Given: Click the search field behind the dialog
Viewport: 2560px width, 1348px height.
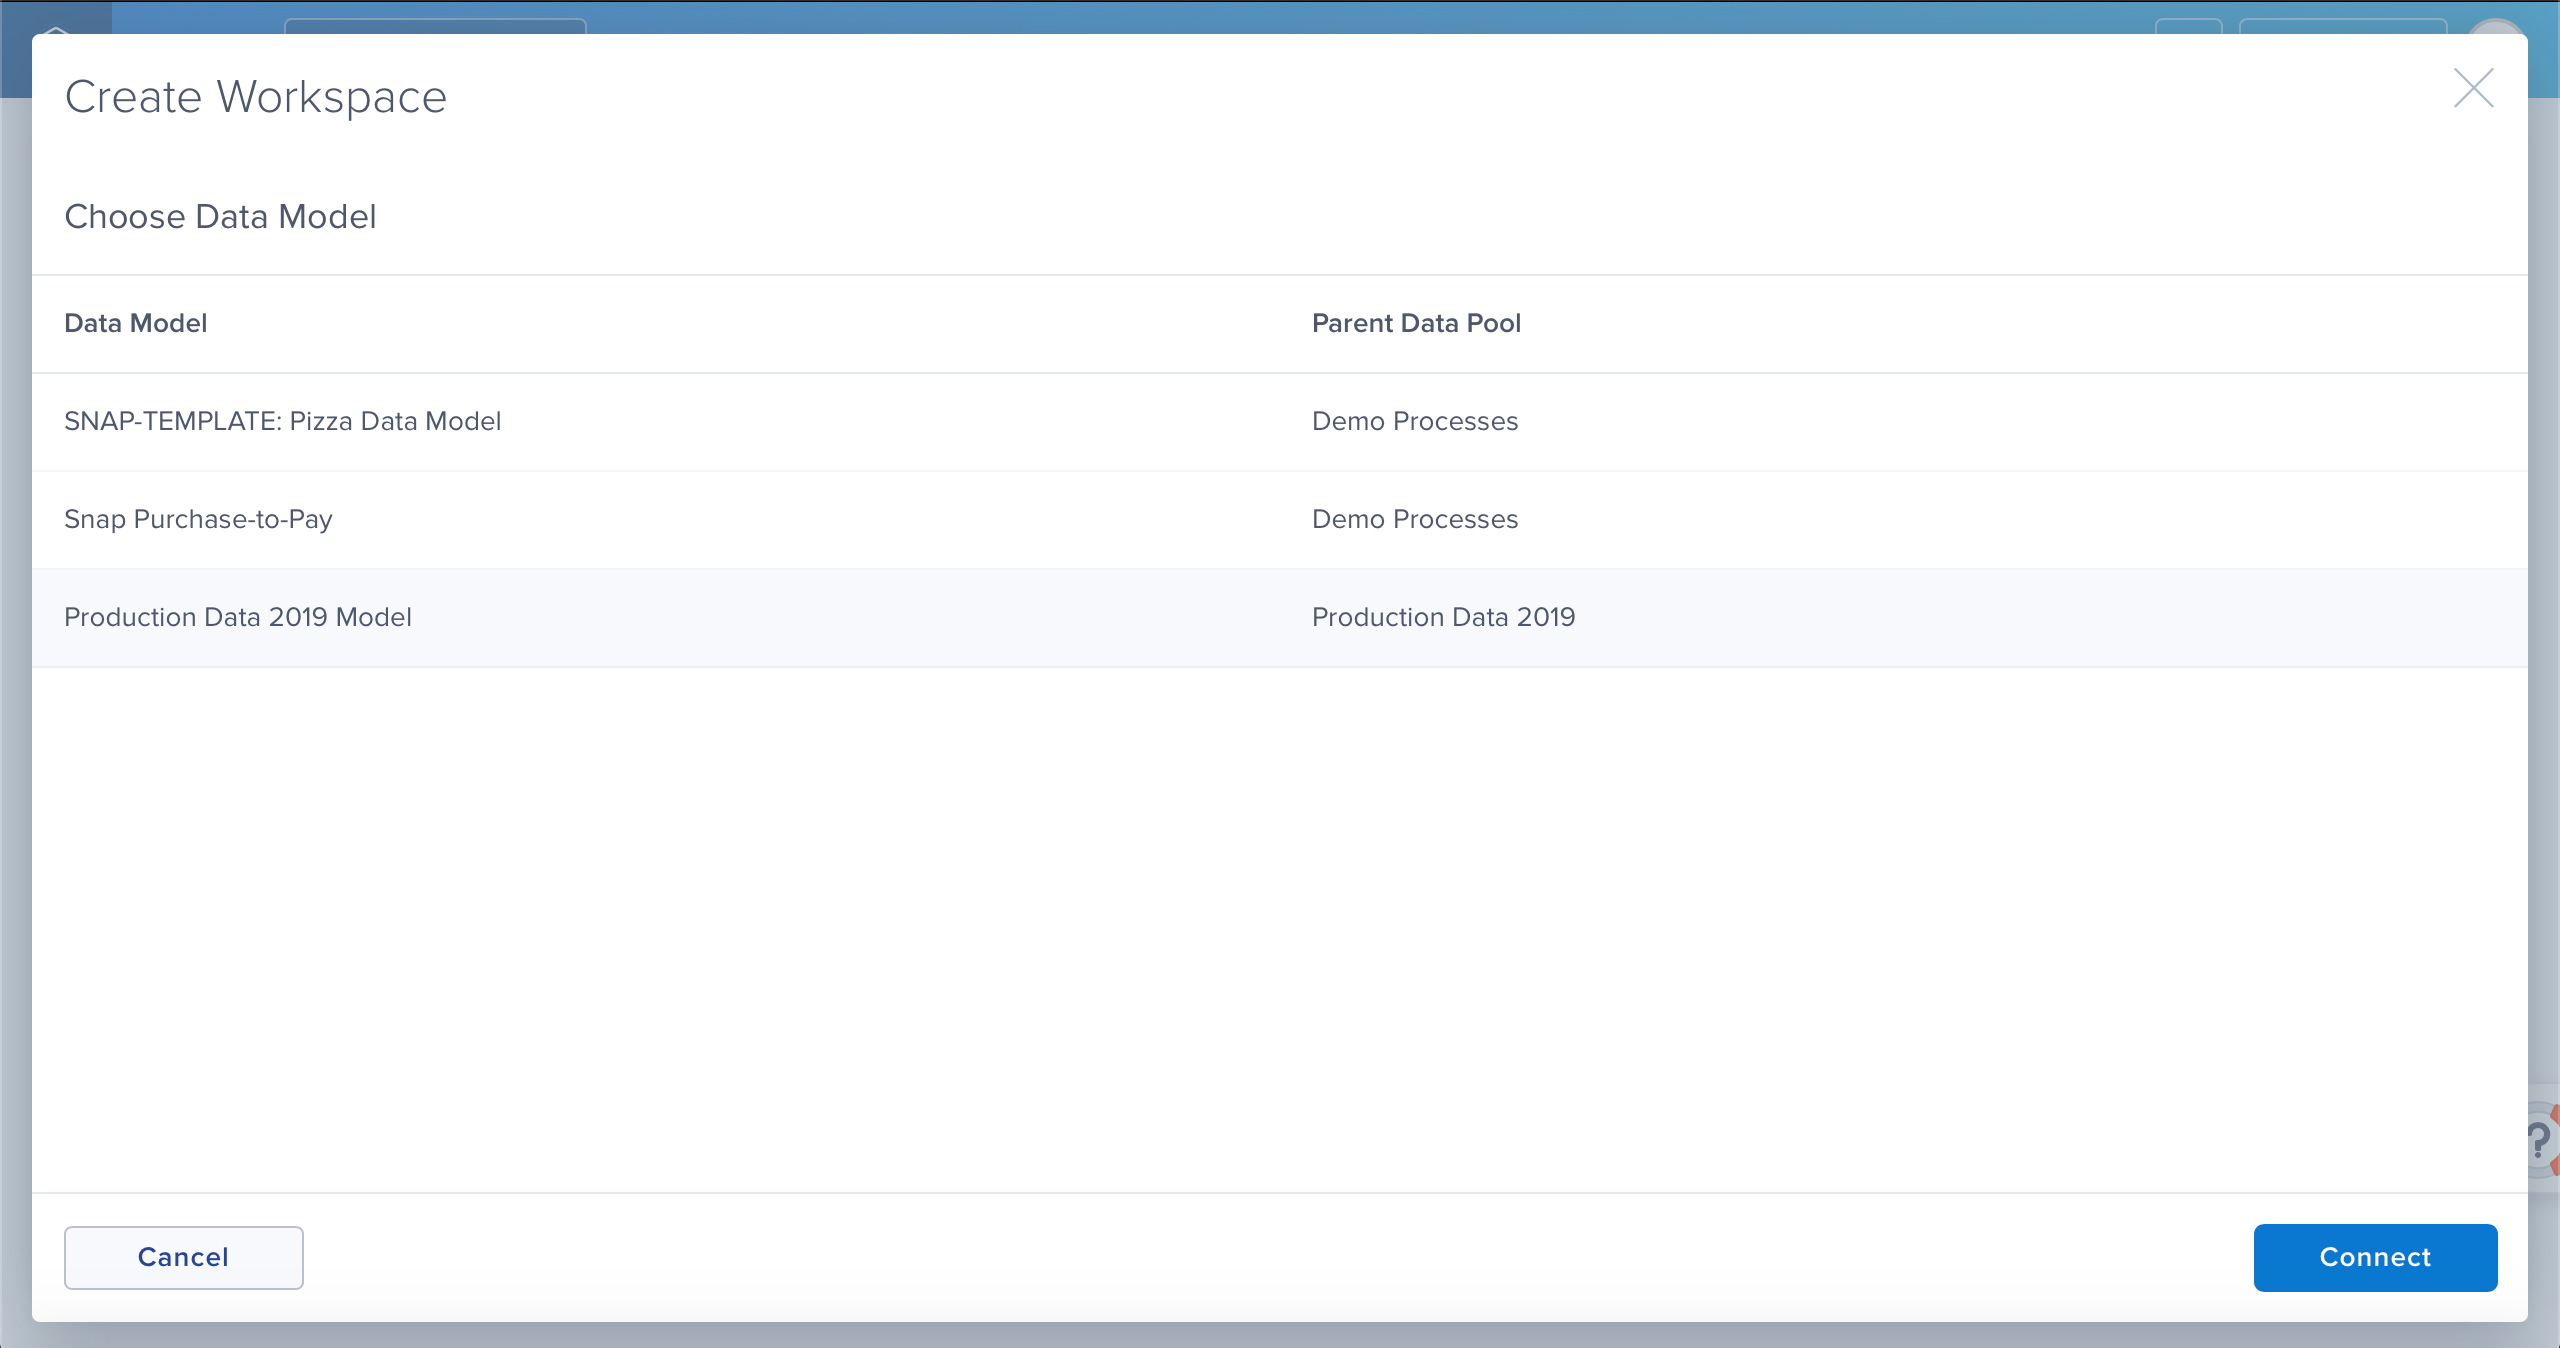Looking at the screenshot, I should click(435, 26).
